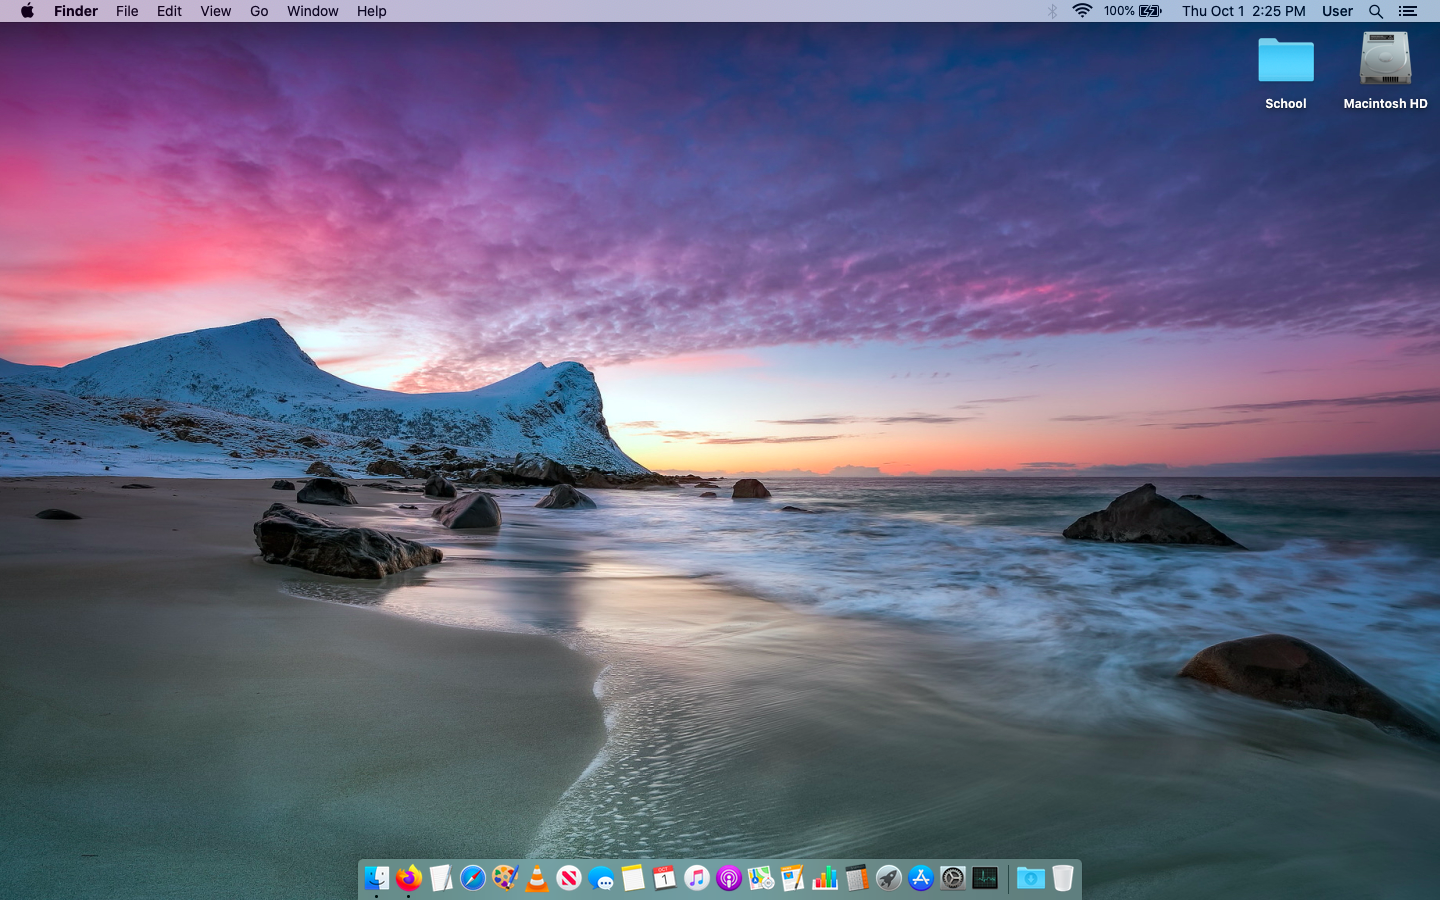Open the Wi-Fi status menu
Viewport: 1440px width, 900px height.
[1082, 11]
